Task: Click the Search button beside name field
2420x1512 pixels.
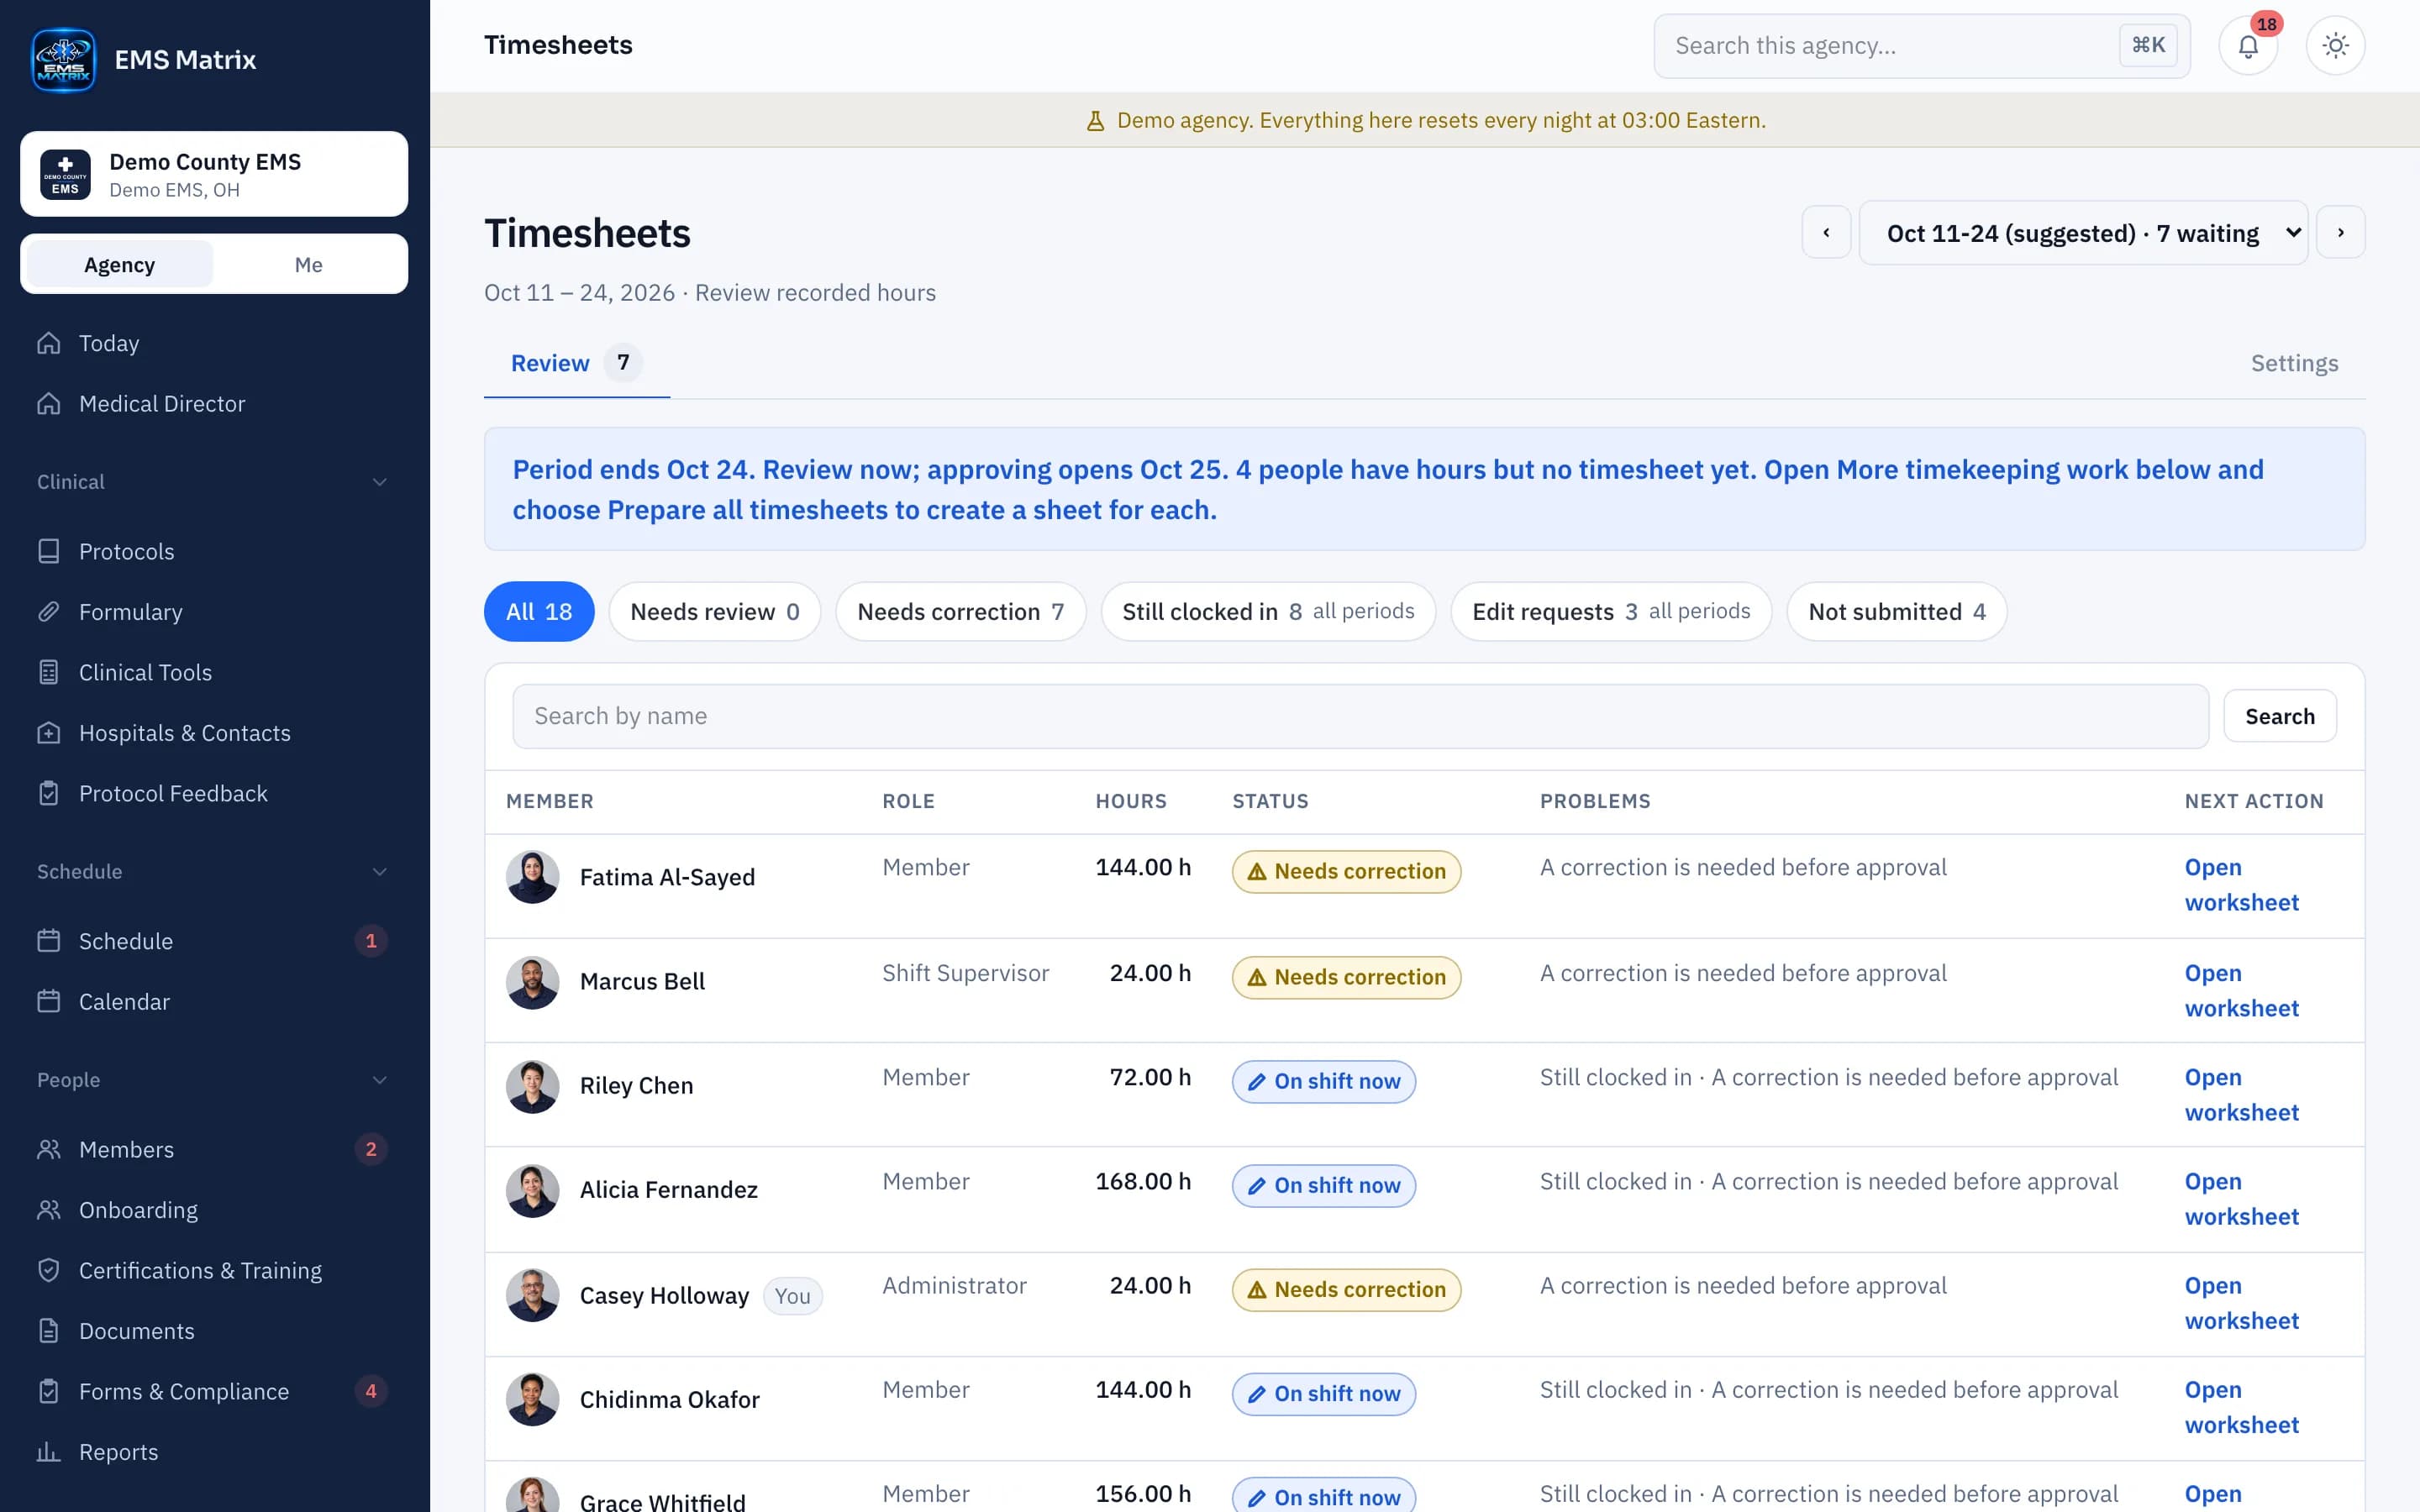Action: coord(2279,716)
